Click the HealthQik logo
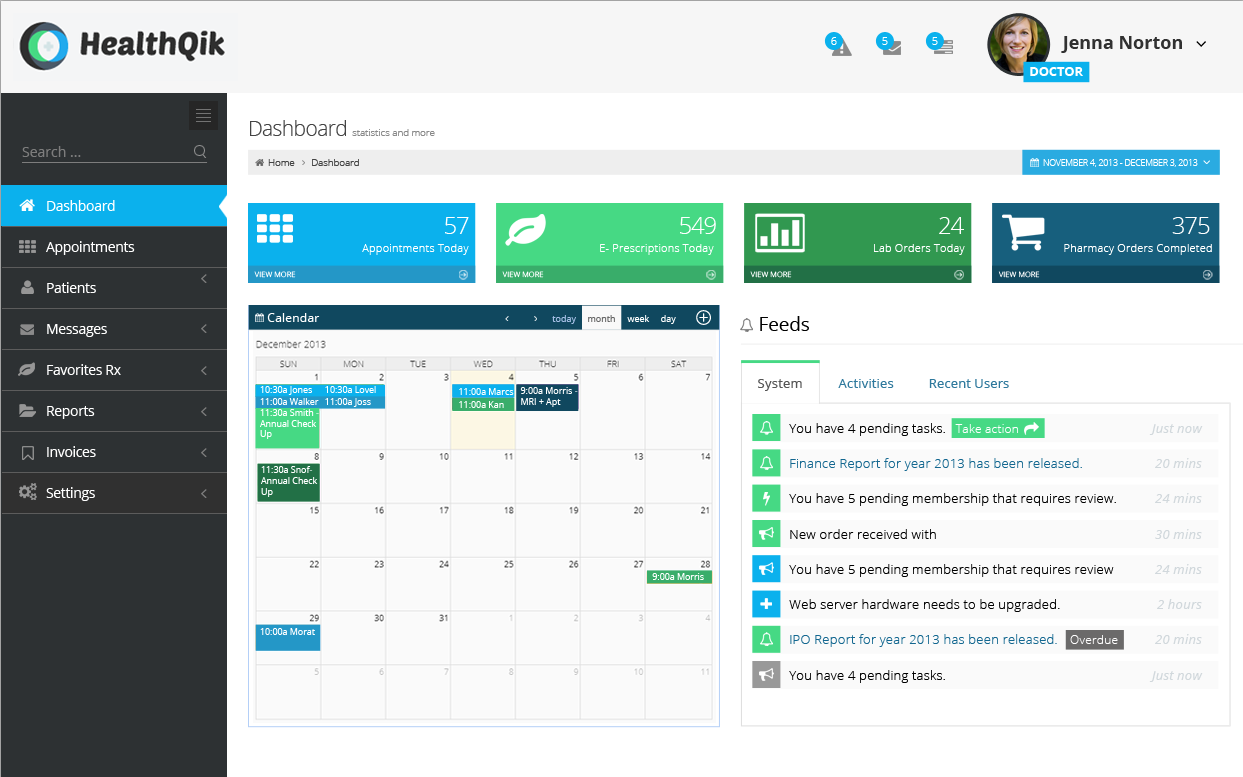Screen dimensions: 1243x777 point(122,45)
